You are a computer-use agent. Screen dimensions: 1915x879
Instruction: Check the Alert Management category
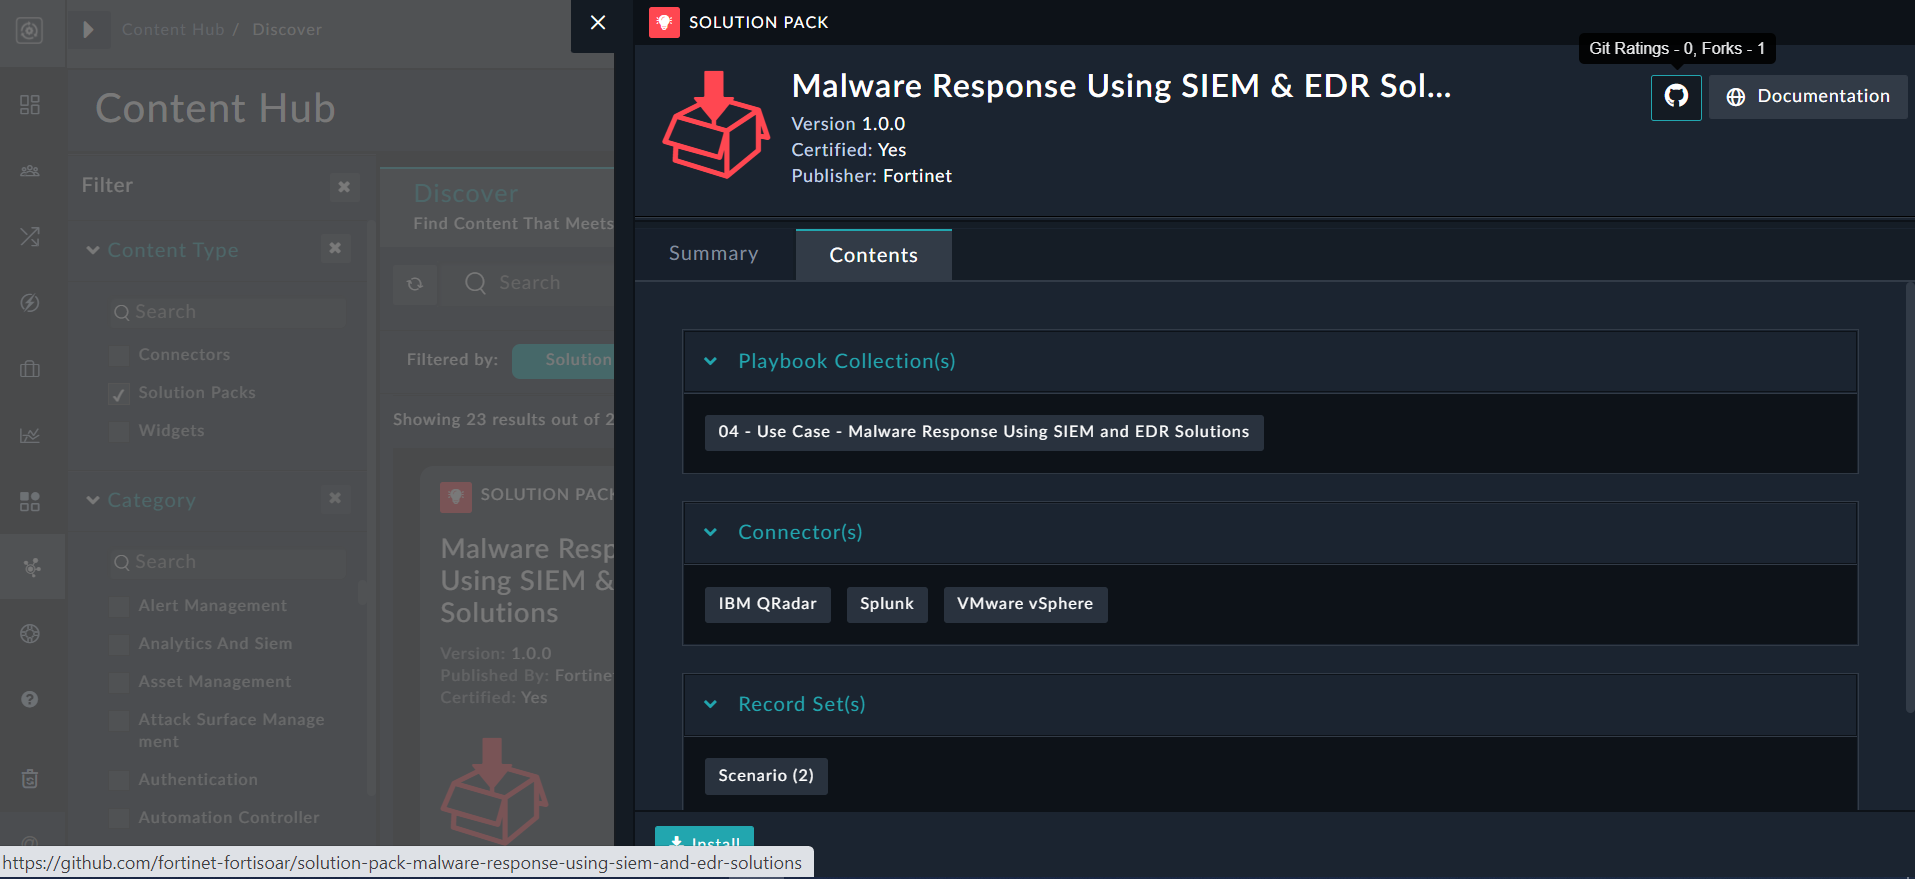pyautogui.click(x=119, y=606)
